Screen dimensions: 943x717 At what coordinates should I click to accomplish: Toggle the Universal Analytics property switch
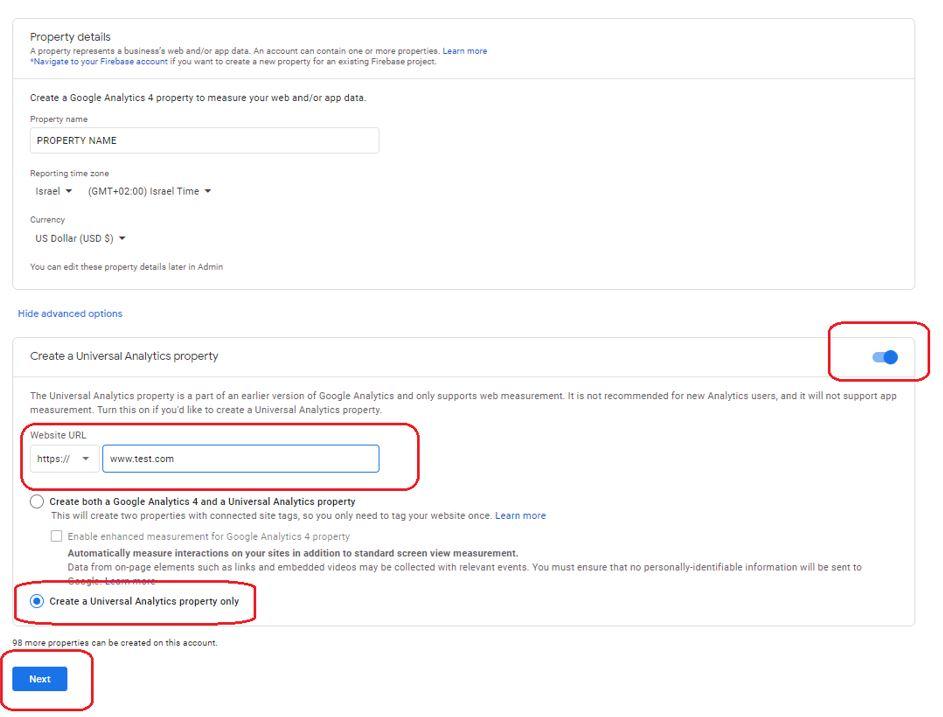click(885, 357)
